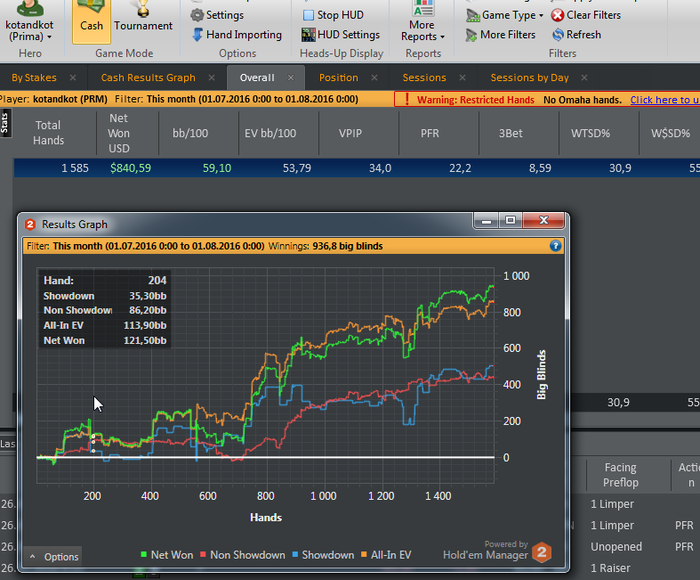Image resolution: width=700 pixels, height=580 pixels.
Task: Close the Sessions by Day tab
Action: point(584,78)
